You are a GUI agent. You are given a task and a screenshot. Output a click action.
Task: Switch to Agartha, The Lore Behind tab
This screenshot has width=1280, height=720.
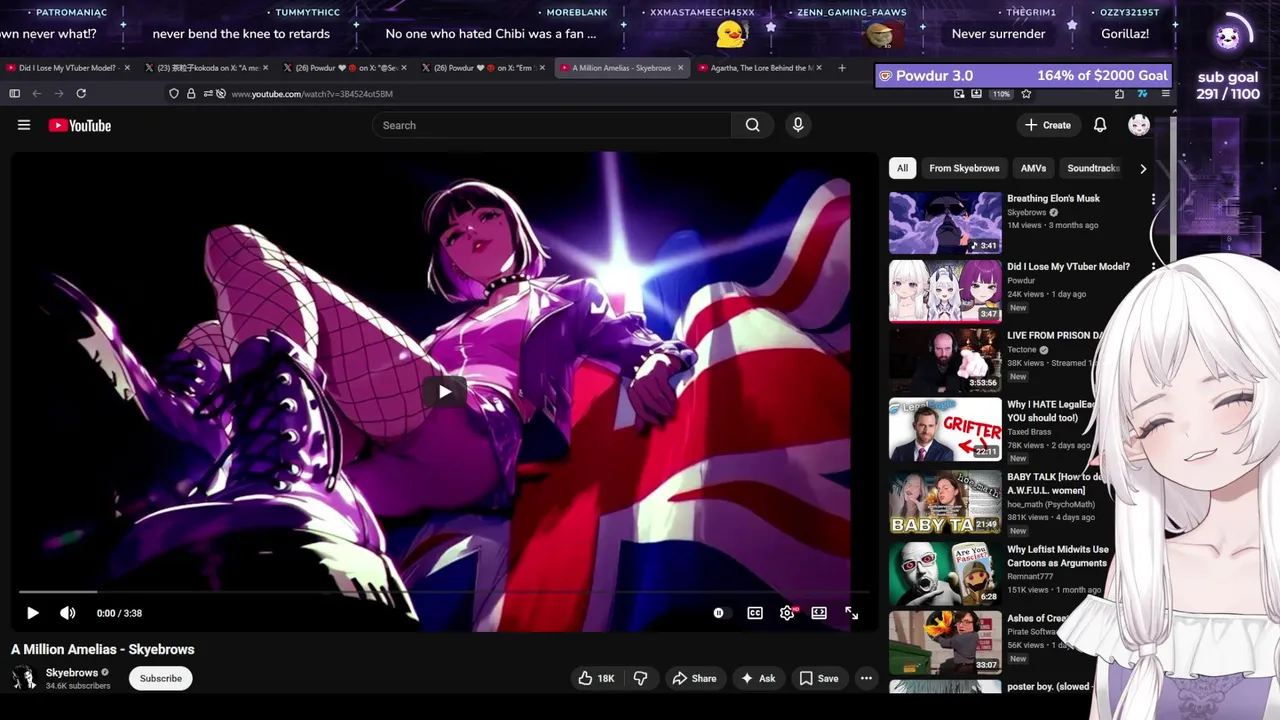[758, 68]
